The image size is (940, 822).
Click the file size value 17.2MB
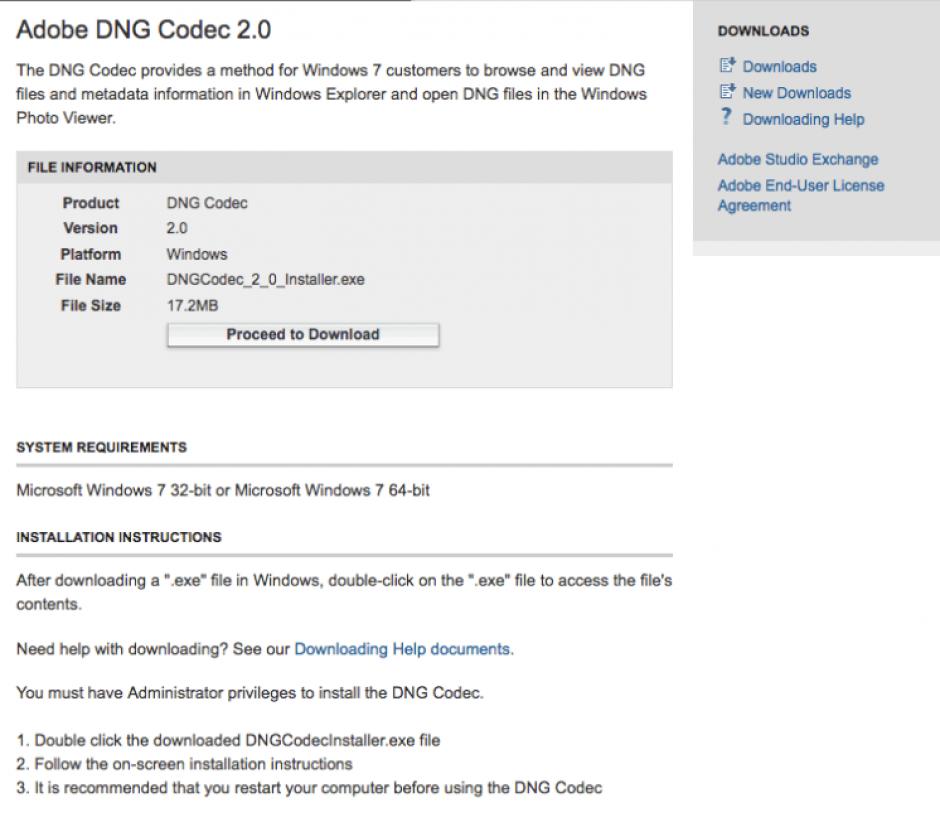pos(192,306)
